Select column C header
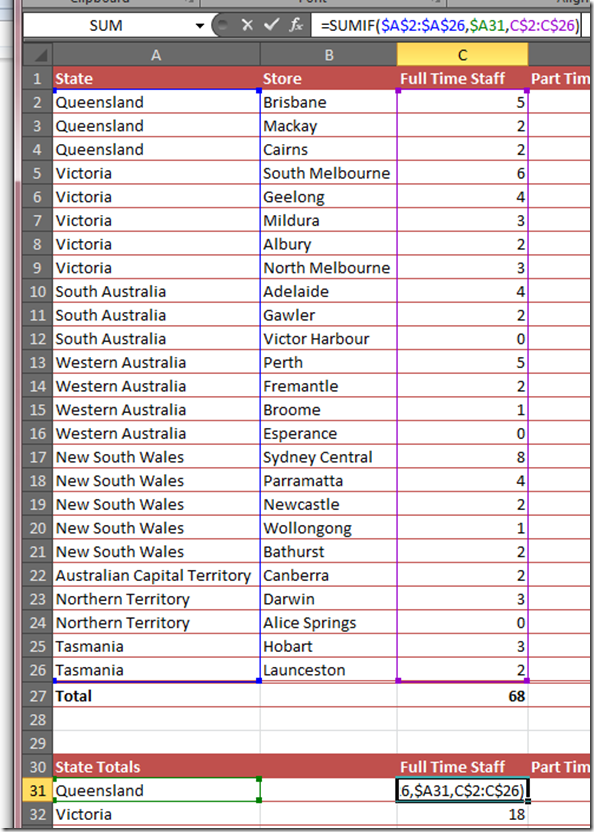The image size is (594, 832). pyautogui.click(x=462, y=55)
